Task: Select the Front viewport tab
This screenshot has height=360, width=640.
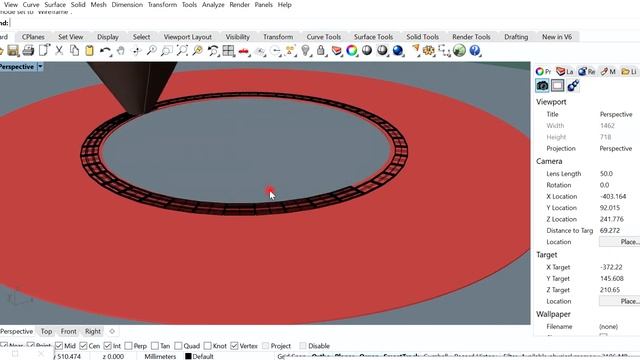Action: pyautogui.click(x=69, y=331)
